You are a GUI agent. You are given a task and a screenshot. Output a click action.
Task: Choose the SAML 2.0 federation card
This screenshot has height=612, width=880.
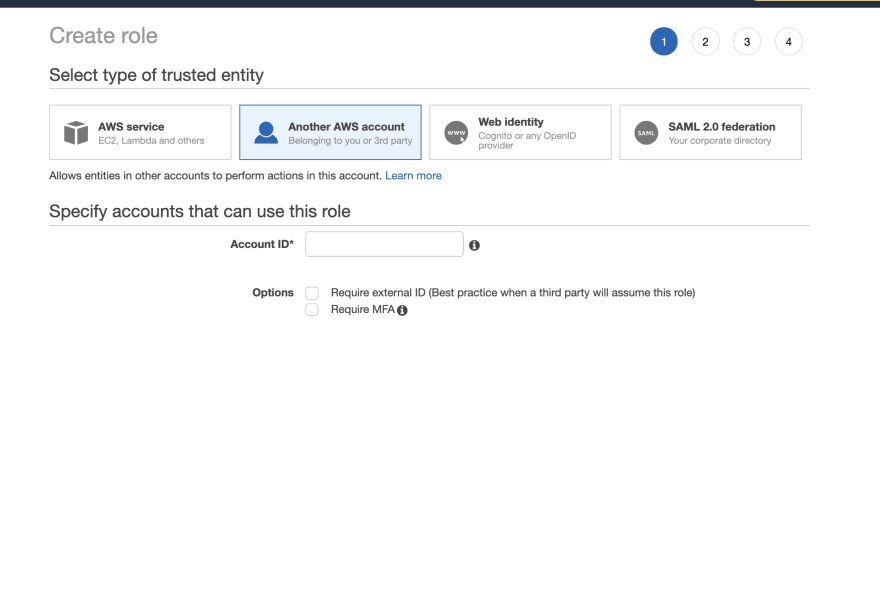[x=711, y=133]
